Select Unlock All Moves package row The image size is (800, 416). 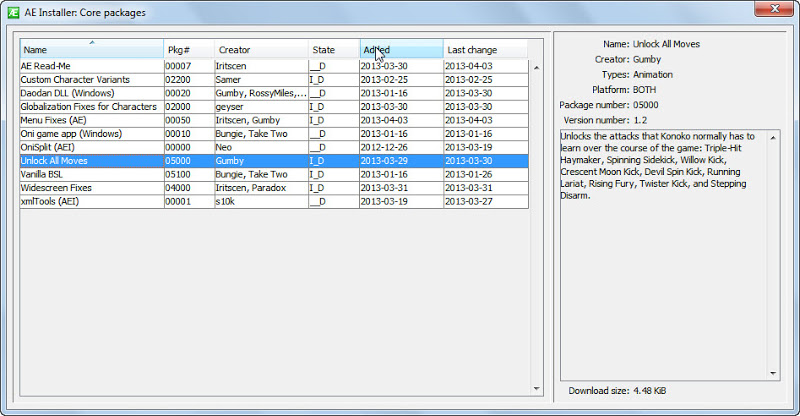pos(274,161)
